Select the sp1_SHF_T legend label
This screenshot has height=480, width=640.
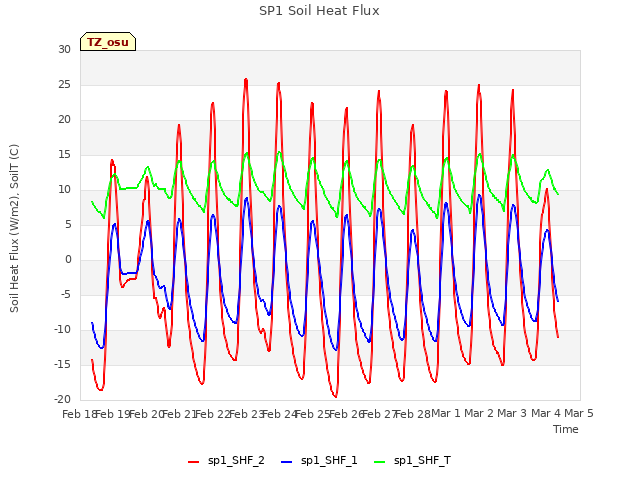pos(422,460)
